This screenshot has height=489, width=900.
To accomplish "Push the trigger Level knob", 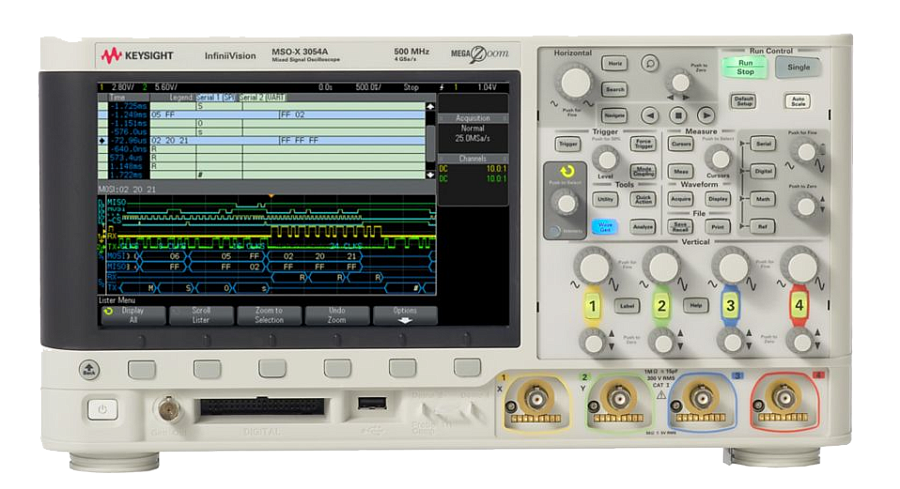I will 605,158.
